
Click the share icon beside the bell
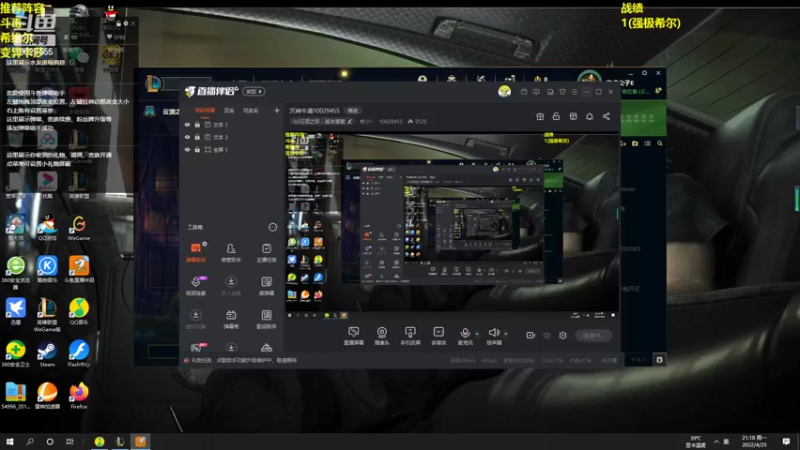[x=606, y=116]
